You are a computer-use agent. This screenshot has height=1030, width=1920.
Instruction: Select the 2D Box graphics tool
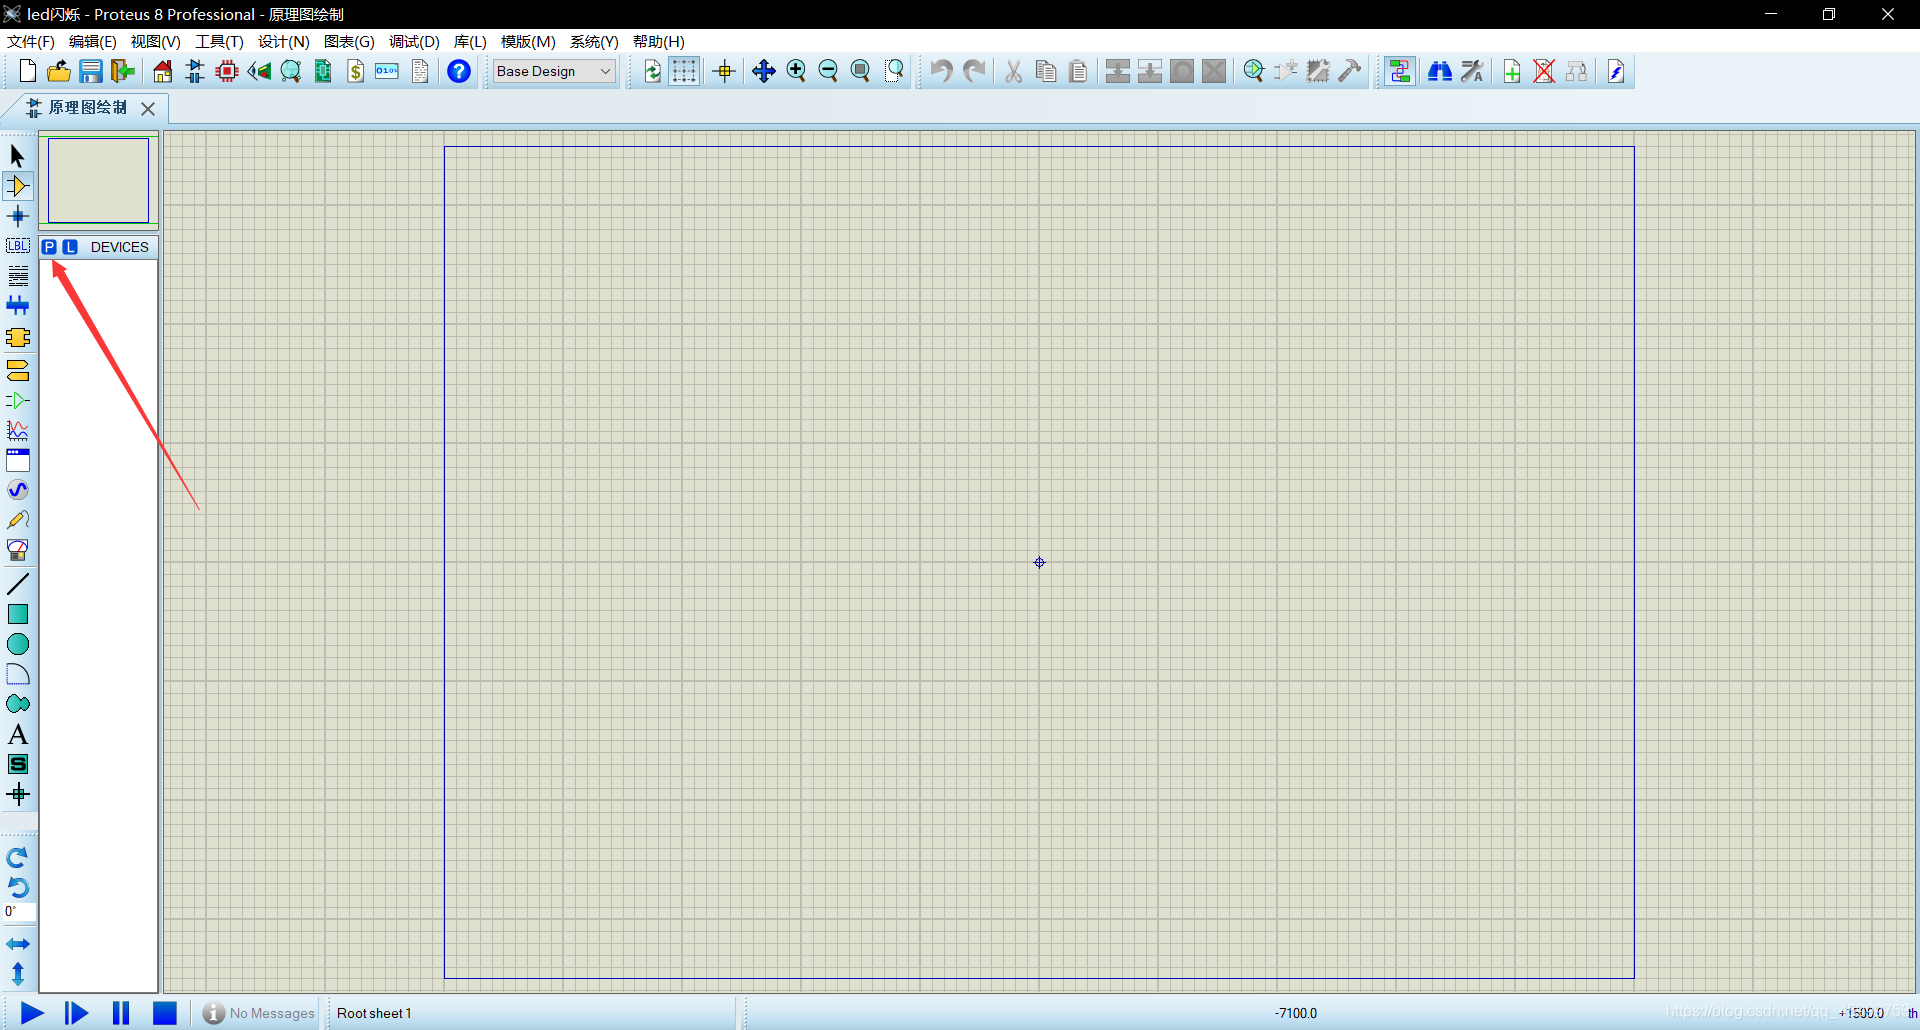tap(17, 614)
